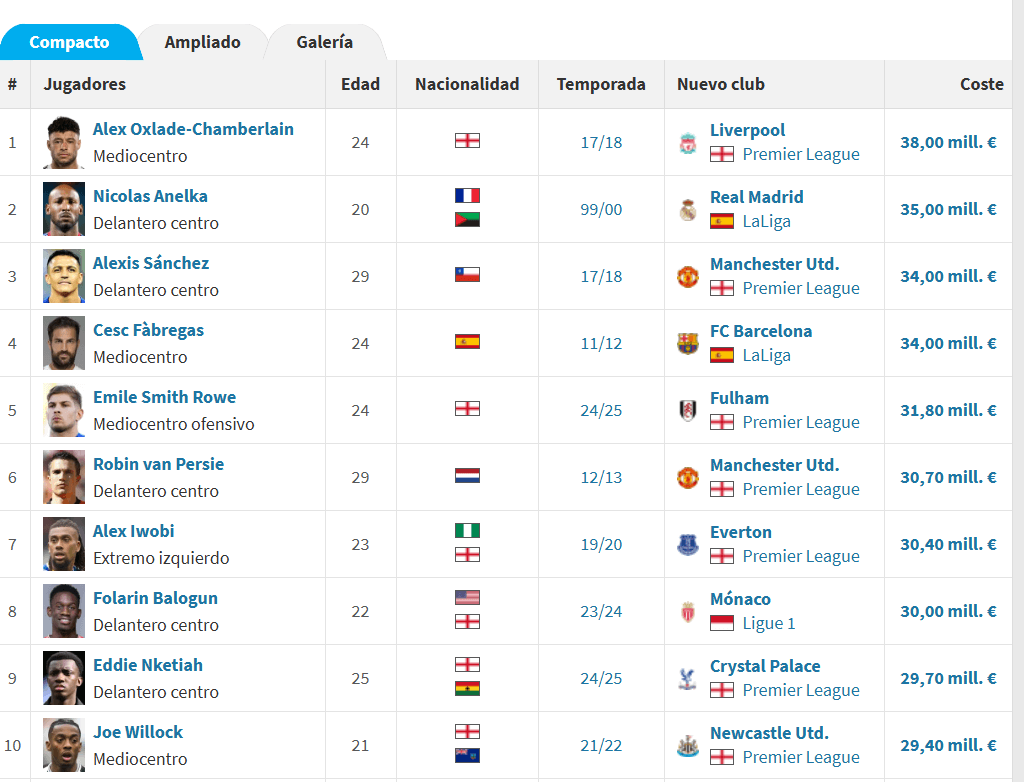This screenshot has height=782, width=1024.
Task: Click the Everton club crest icon
Action: [687, 544]
